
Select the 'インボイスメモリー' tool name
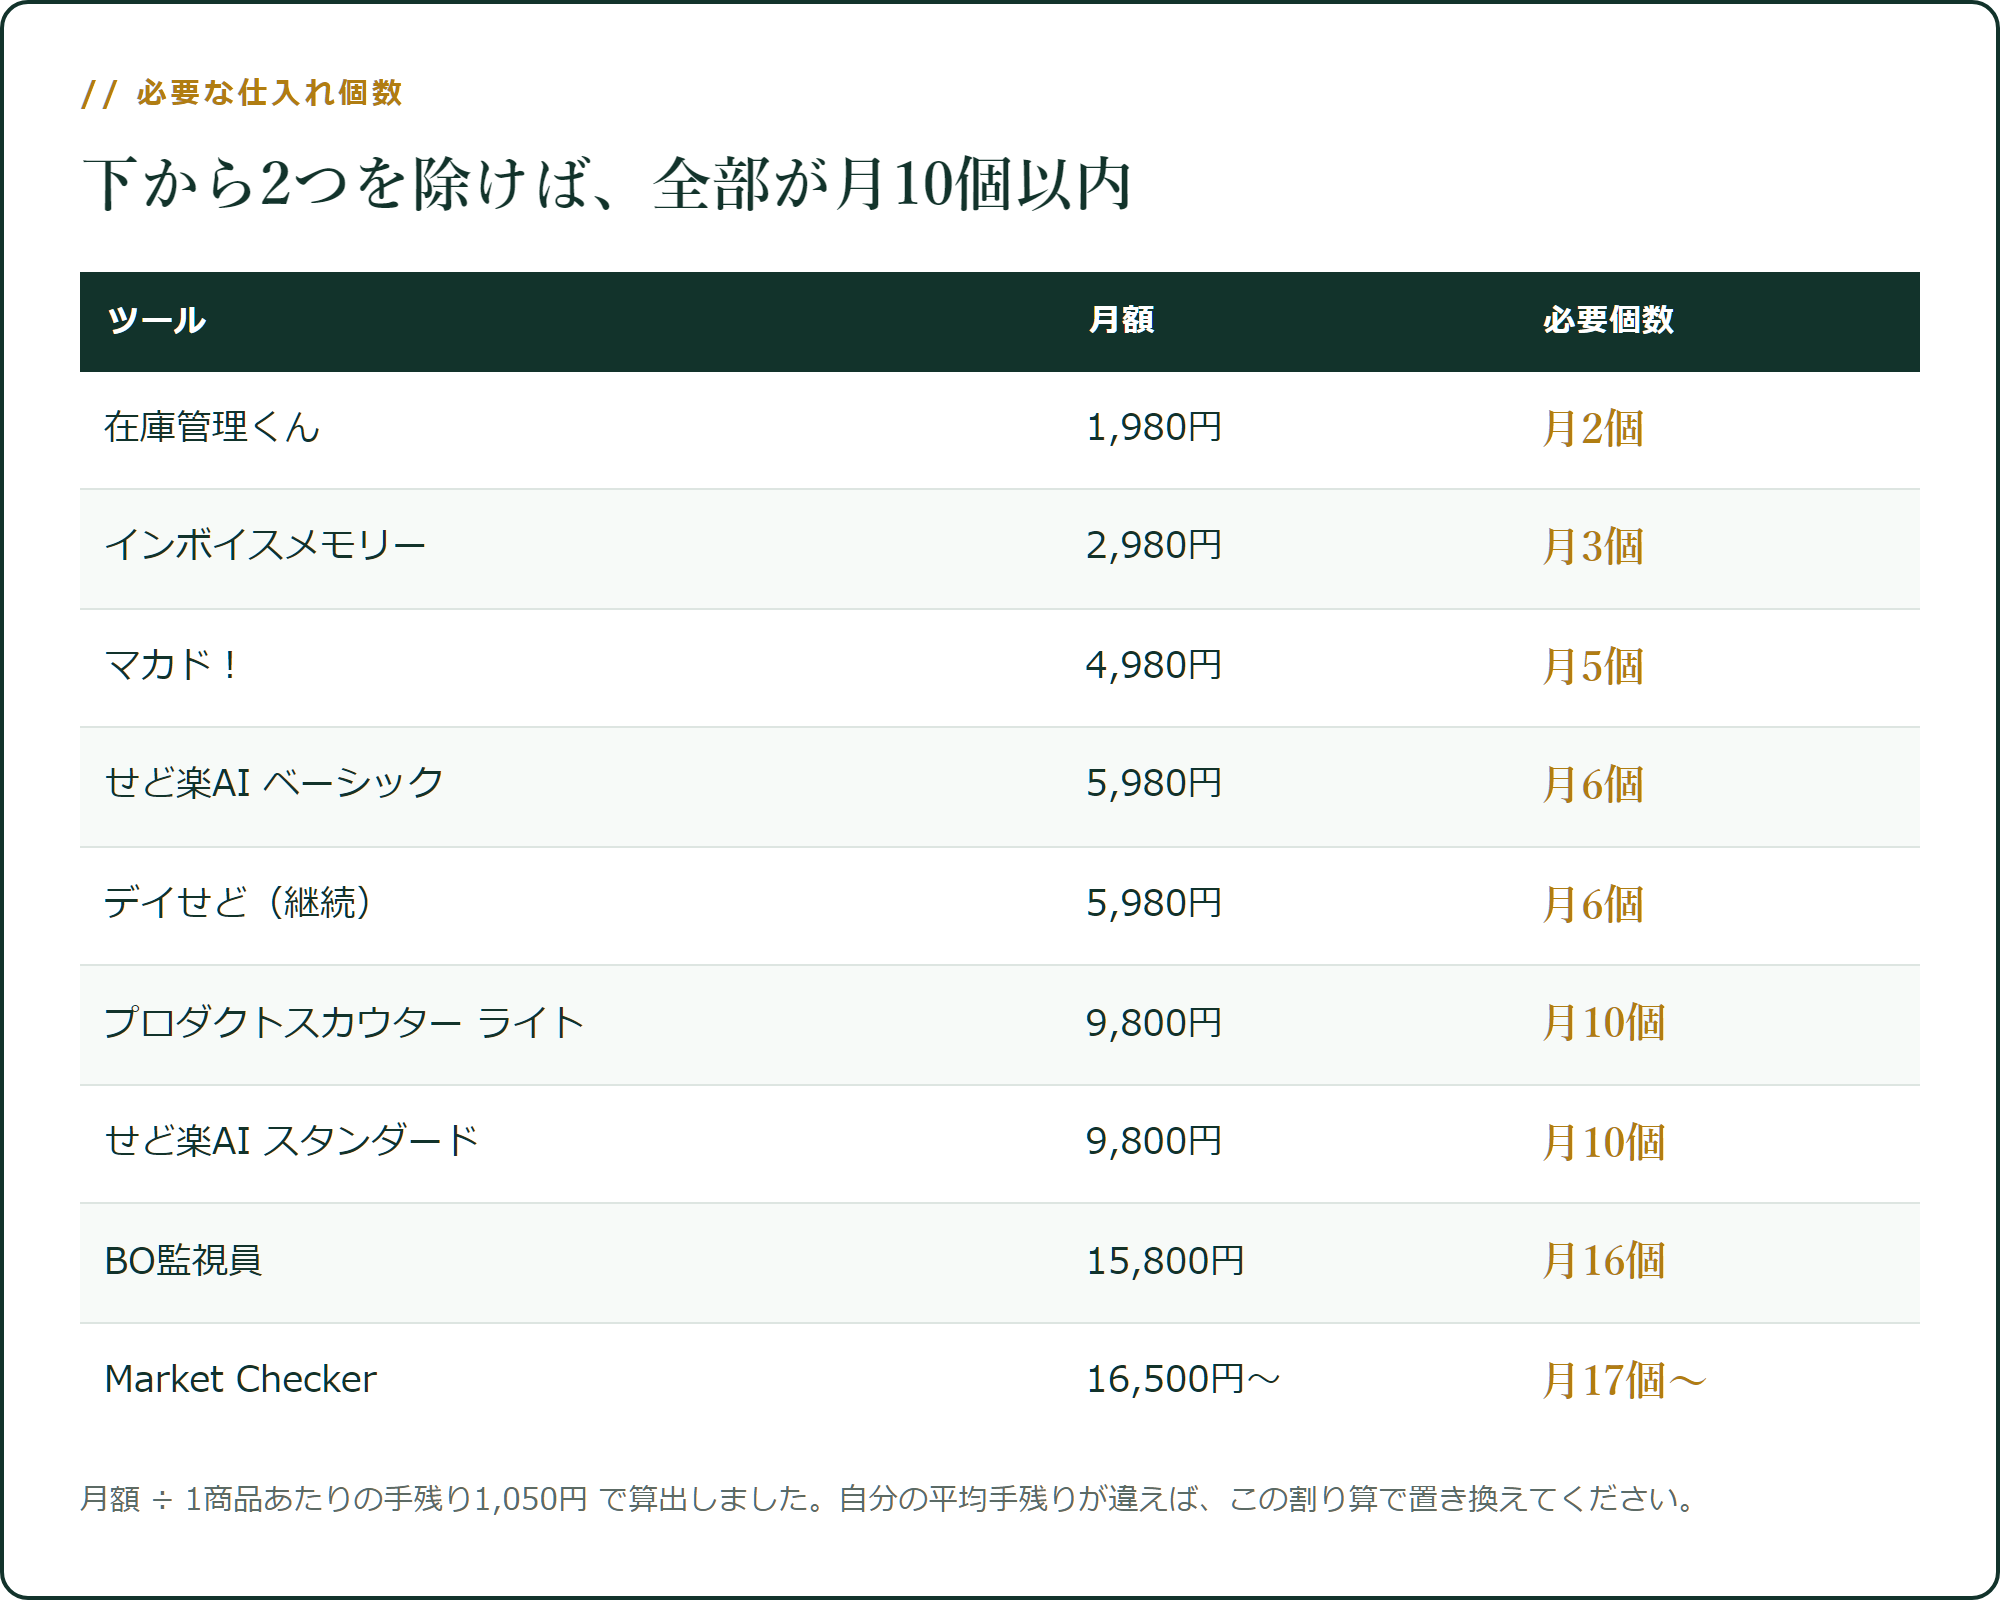pos(265,546)
